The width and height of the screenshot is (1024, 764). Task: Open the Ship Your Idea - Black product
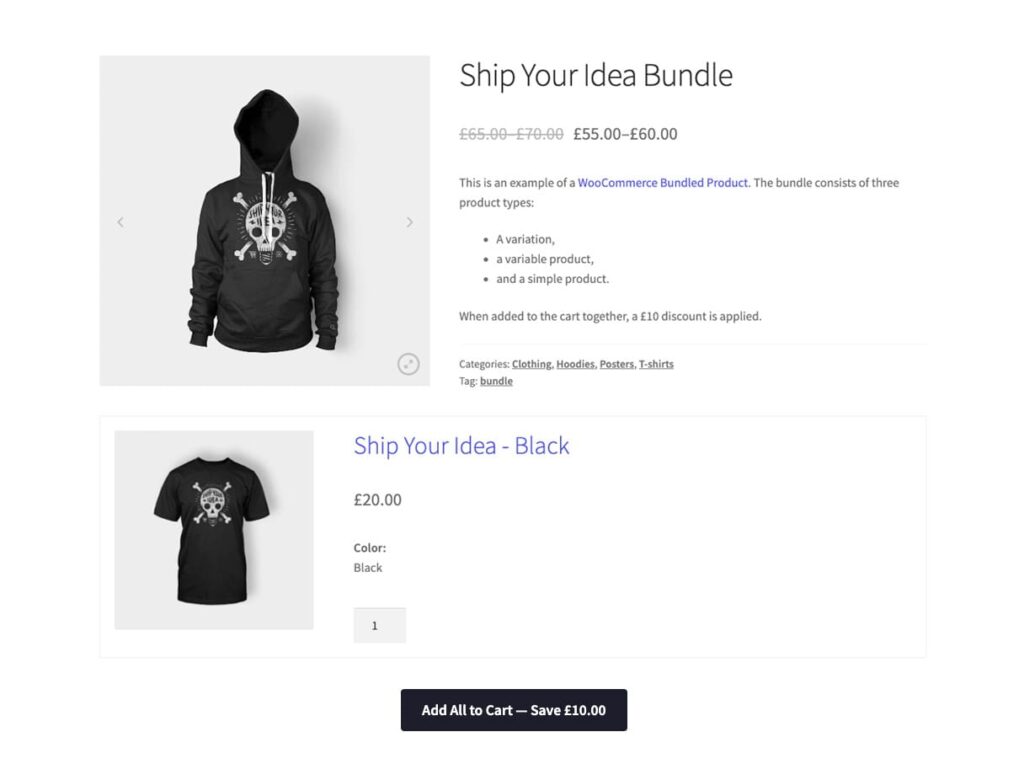pos(461,446)
